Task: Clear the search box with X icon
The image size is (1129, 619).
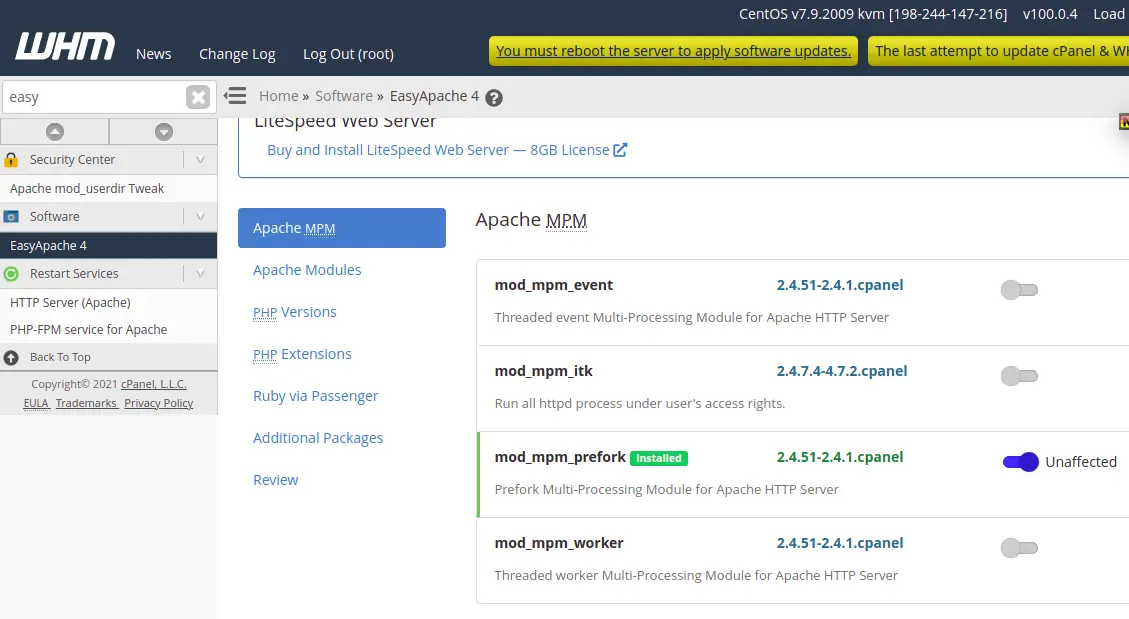Action: [x=197, y=97]
